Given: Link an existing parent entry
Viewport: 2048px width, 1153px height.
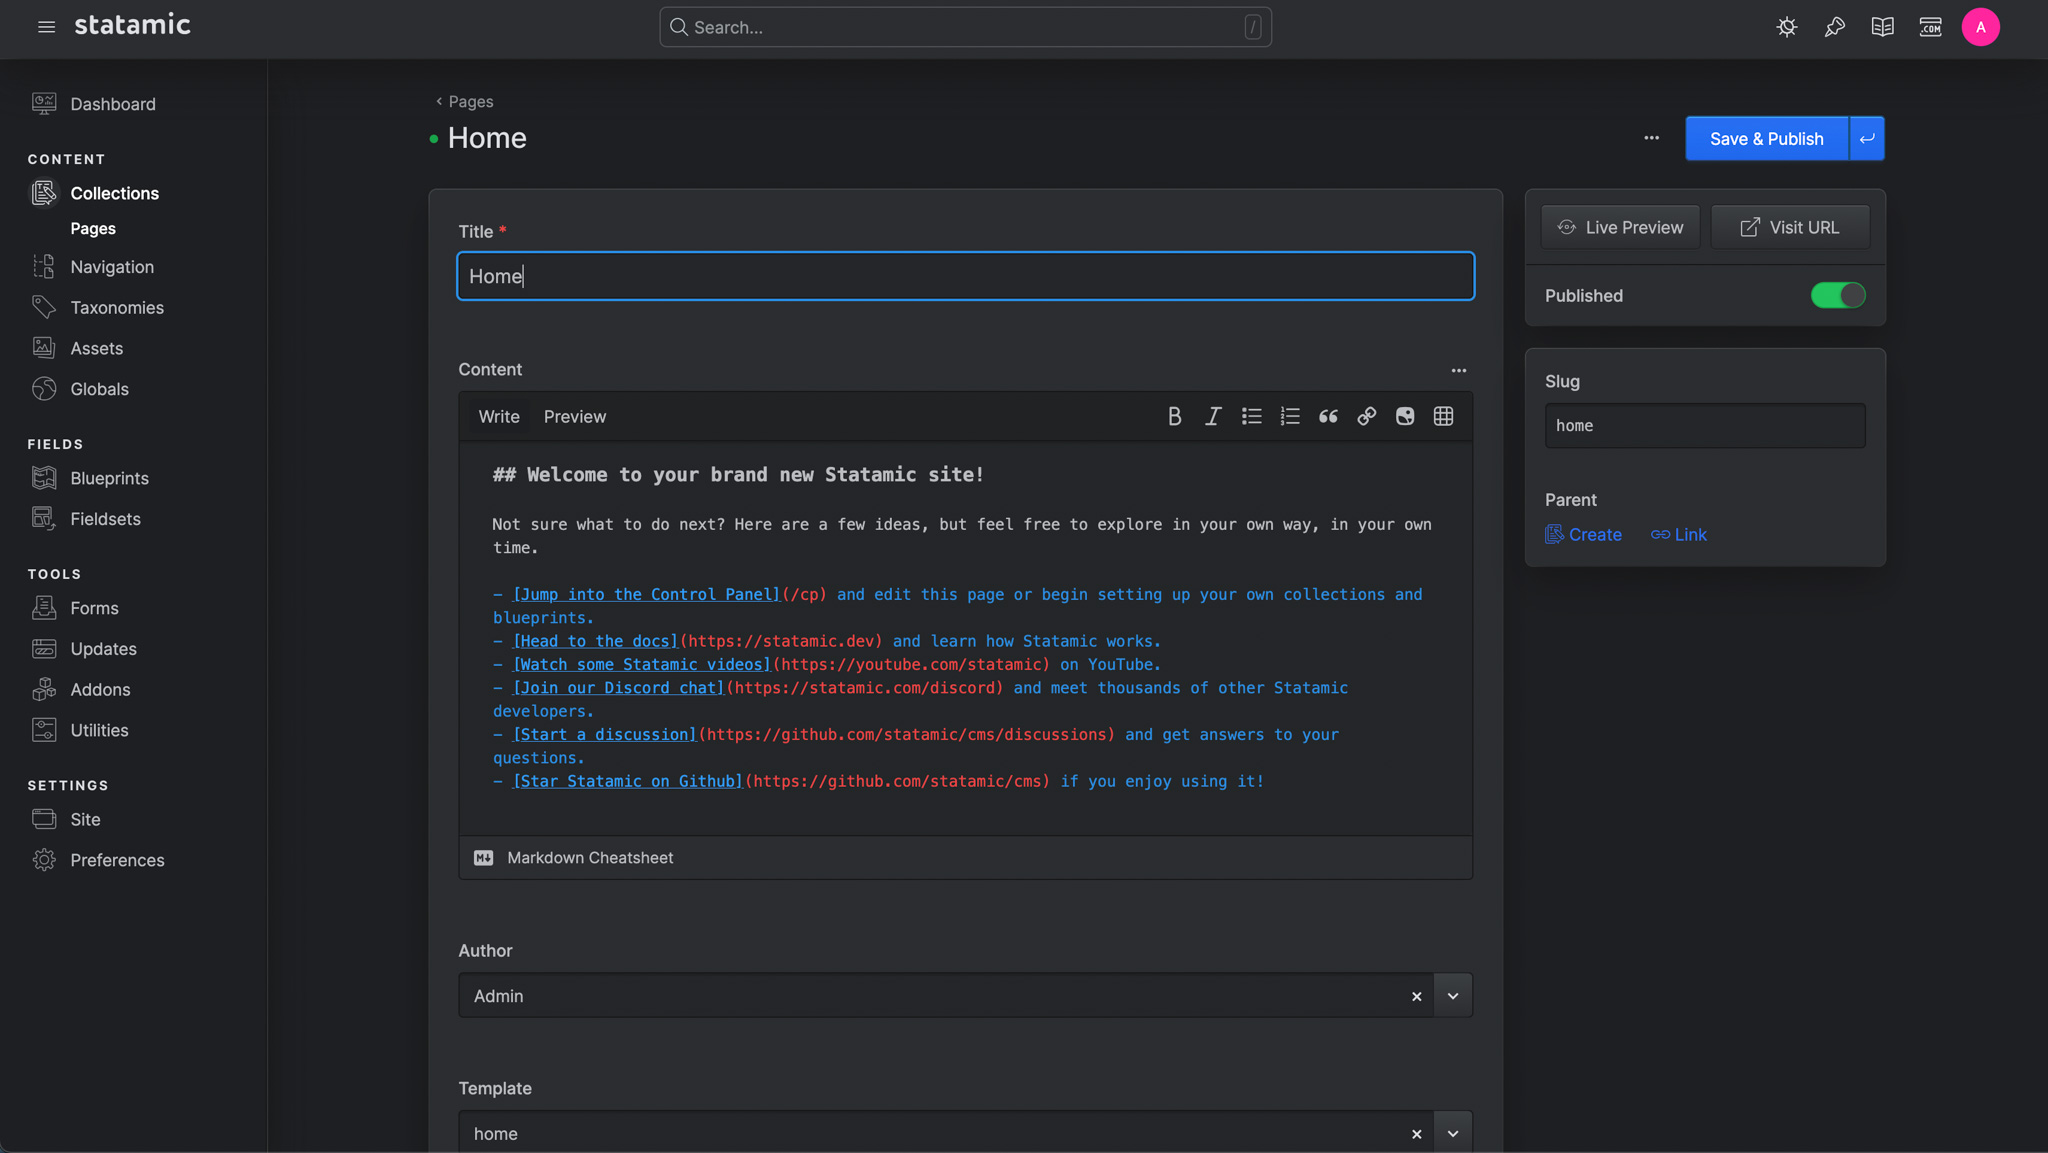Looking at the screenshot, I should [x=1678, y=535].
